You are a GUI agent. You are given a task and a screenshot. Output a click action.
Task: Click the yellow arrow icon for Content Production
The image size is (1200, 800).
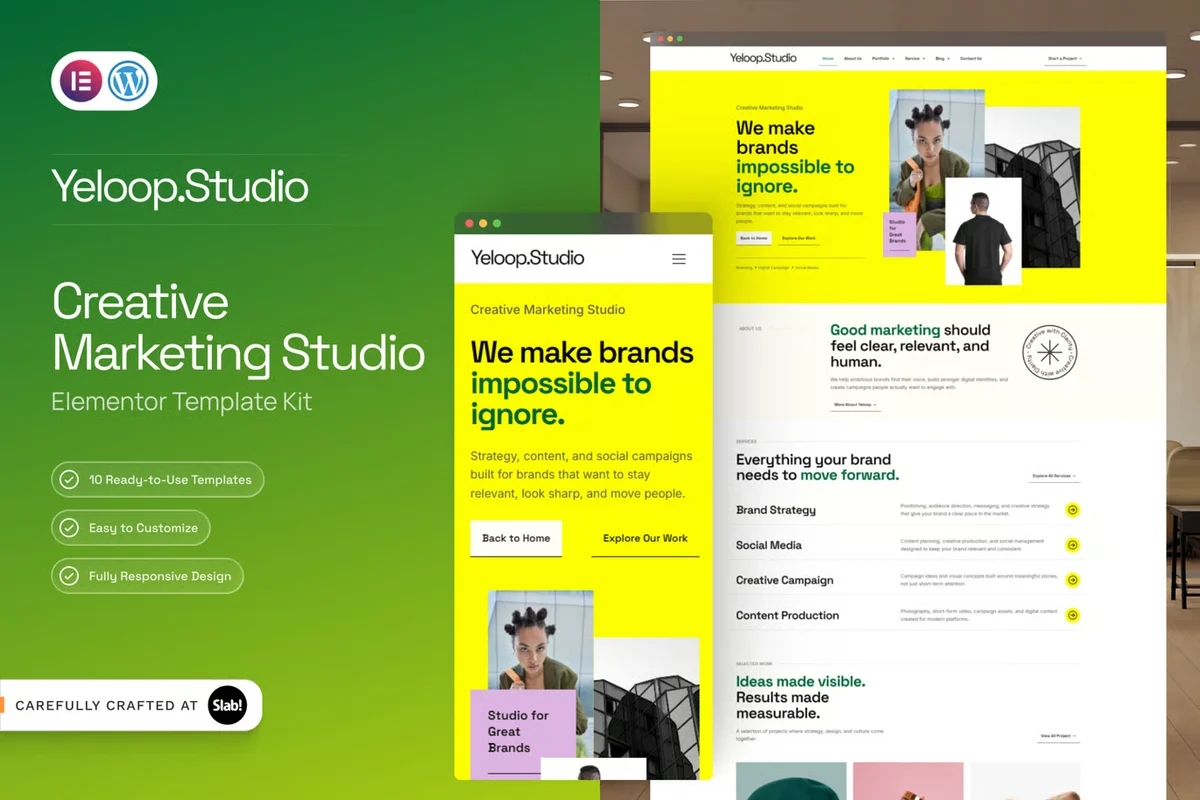1072,615
